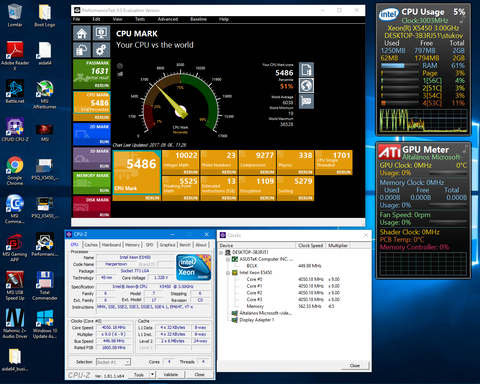Viewport: 480px width, 384px height.
Task: Click the Intel logo on CPU Usage gadget
Action: [x=389, y=14]
